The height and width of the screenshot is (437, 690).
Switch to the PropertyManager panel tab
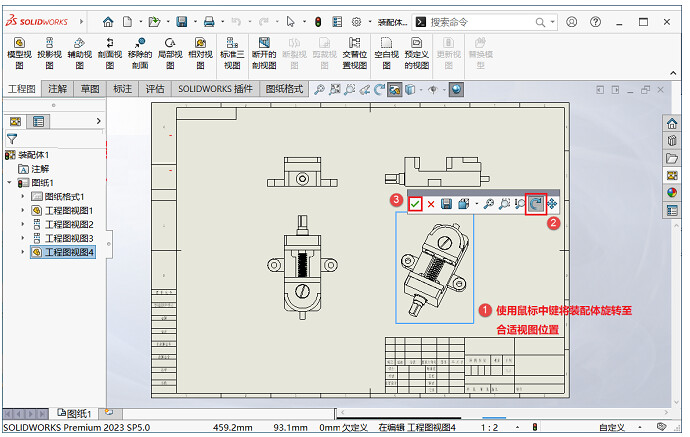(39, 121)
